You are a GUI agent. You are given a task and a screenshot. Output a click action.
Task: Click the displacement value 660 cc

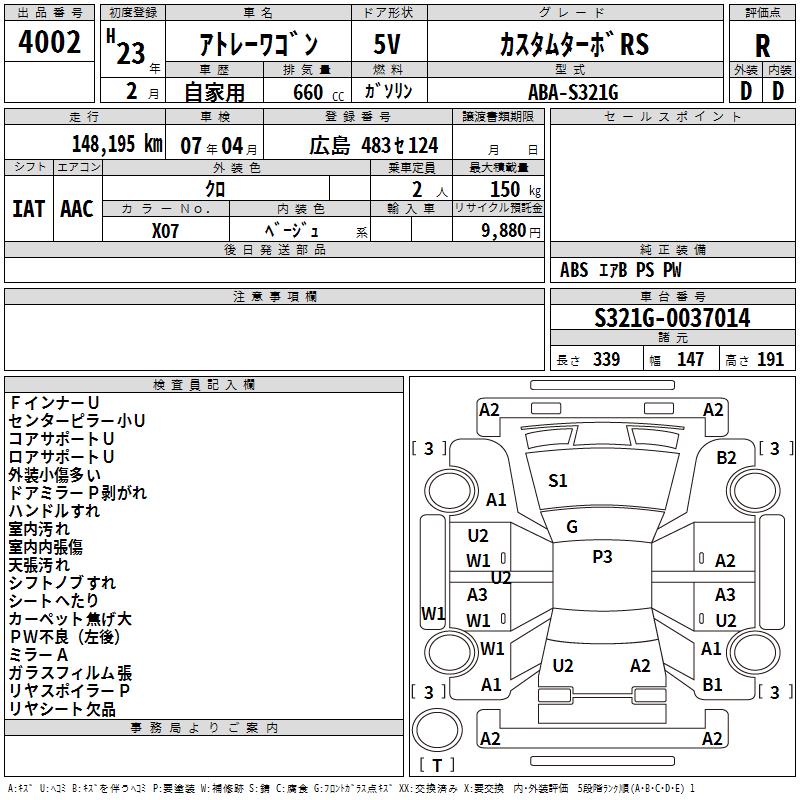pos(318,93)
